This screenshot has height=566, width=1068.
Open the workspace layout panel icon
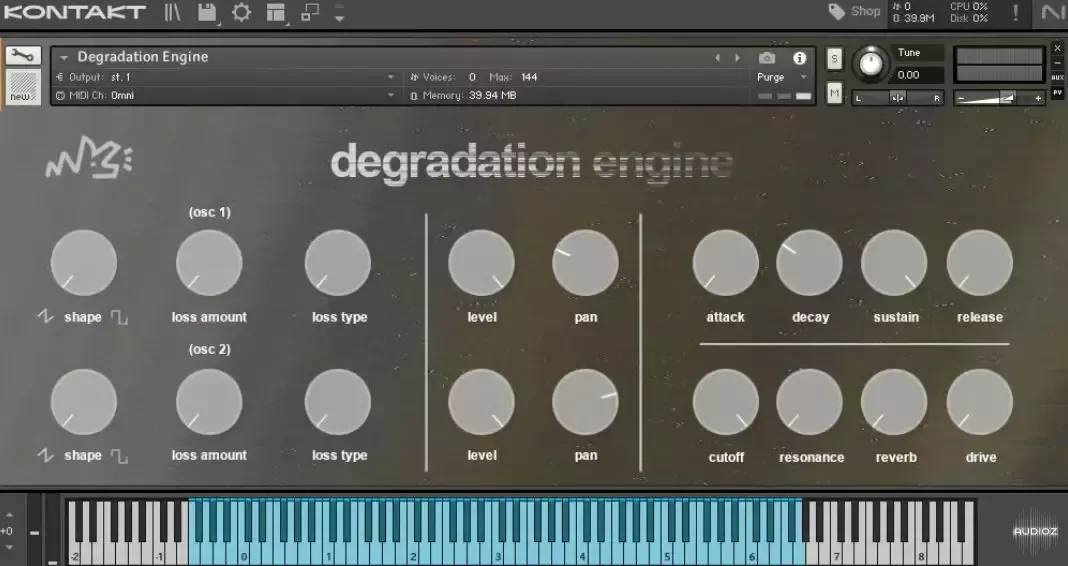(x=276, y=12)
